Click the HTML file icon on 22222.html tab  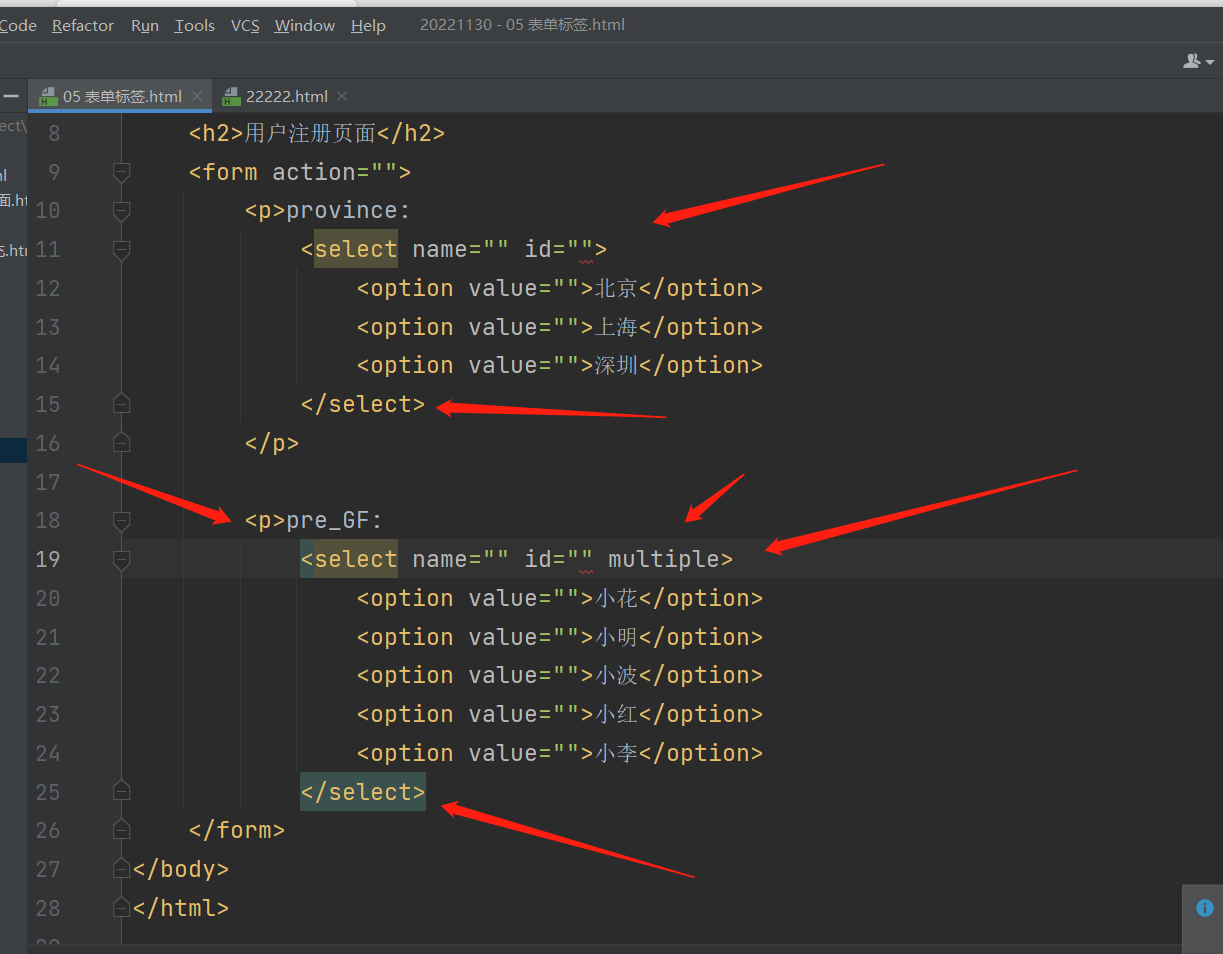[232, 96]
